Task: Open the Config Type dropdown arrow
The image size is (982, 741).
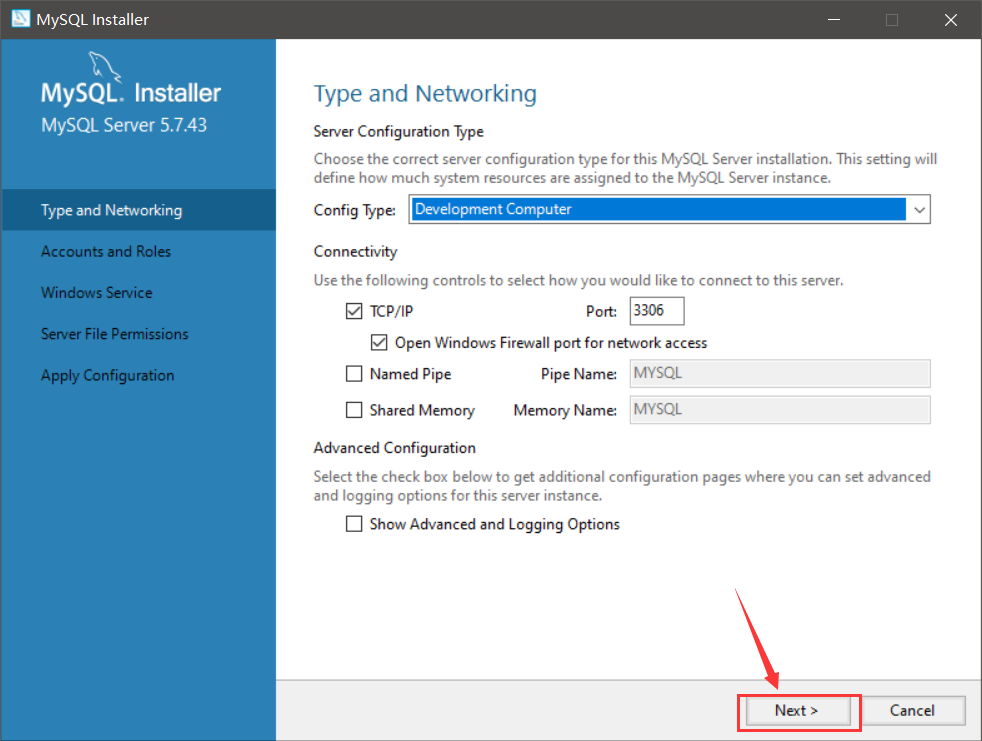Action: pyautogui.click(x=919, y=210)
